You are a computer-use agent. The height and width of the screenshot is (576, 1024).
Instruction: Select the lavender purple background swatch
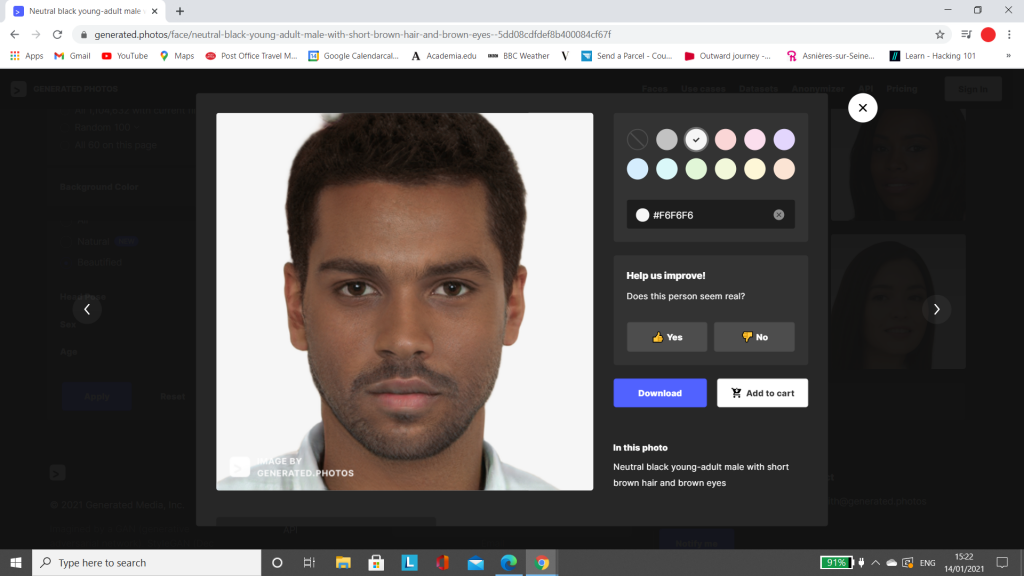pyautogui.click(x=784, y=139)
